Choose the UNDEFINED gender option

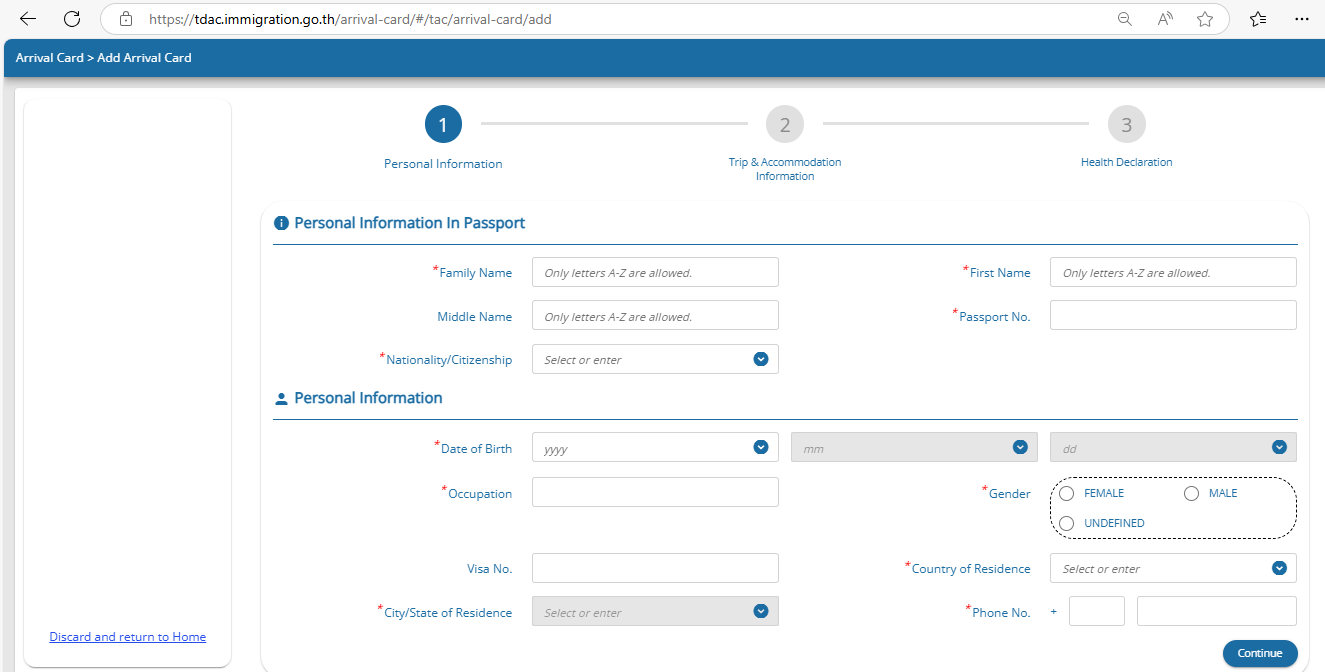(x=1067, y=524)
